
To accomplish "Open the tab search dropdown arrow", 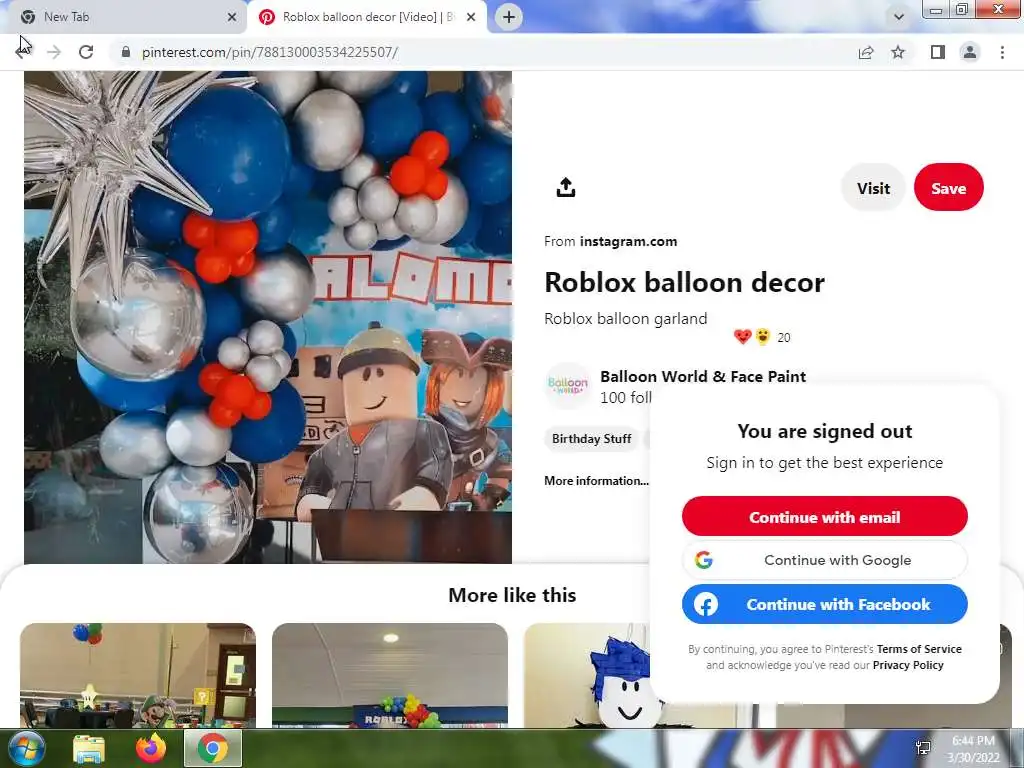I will 899,17.
